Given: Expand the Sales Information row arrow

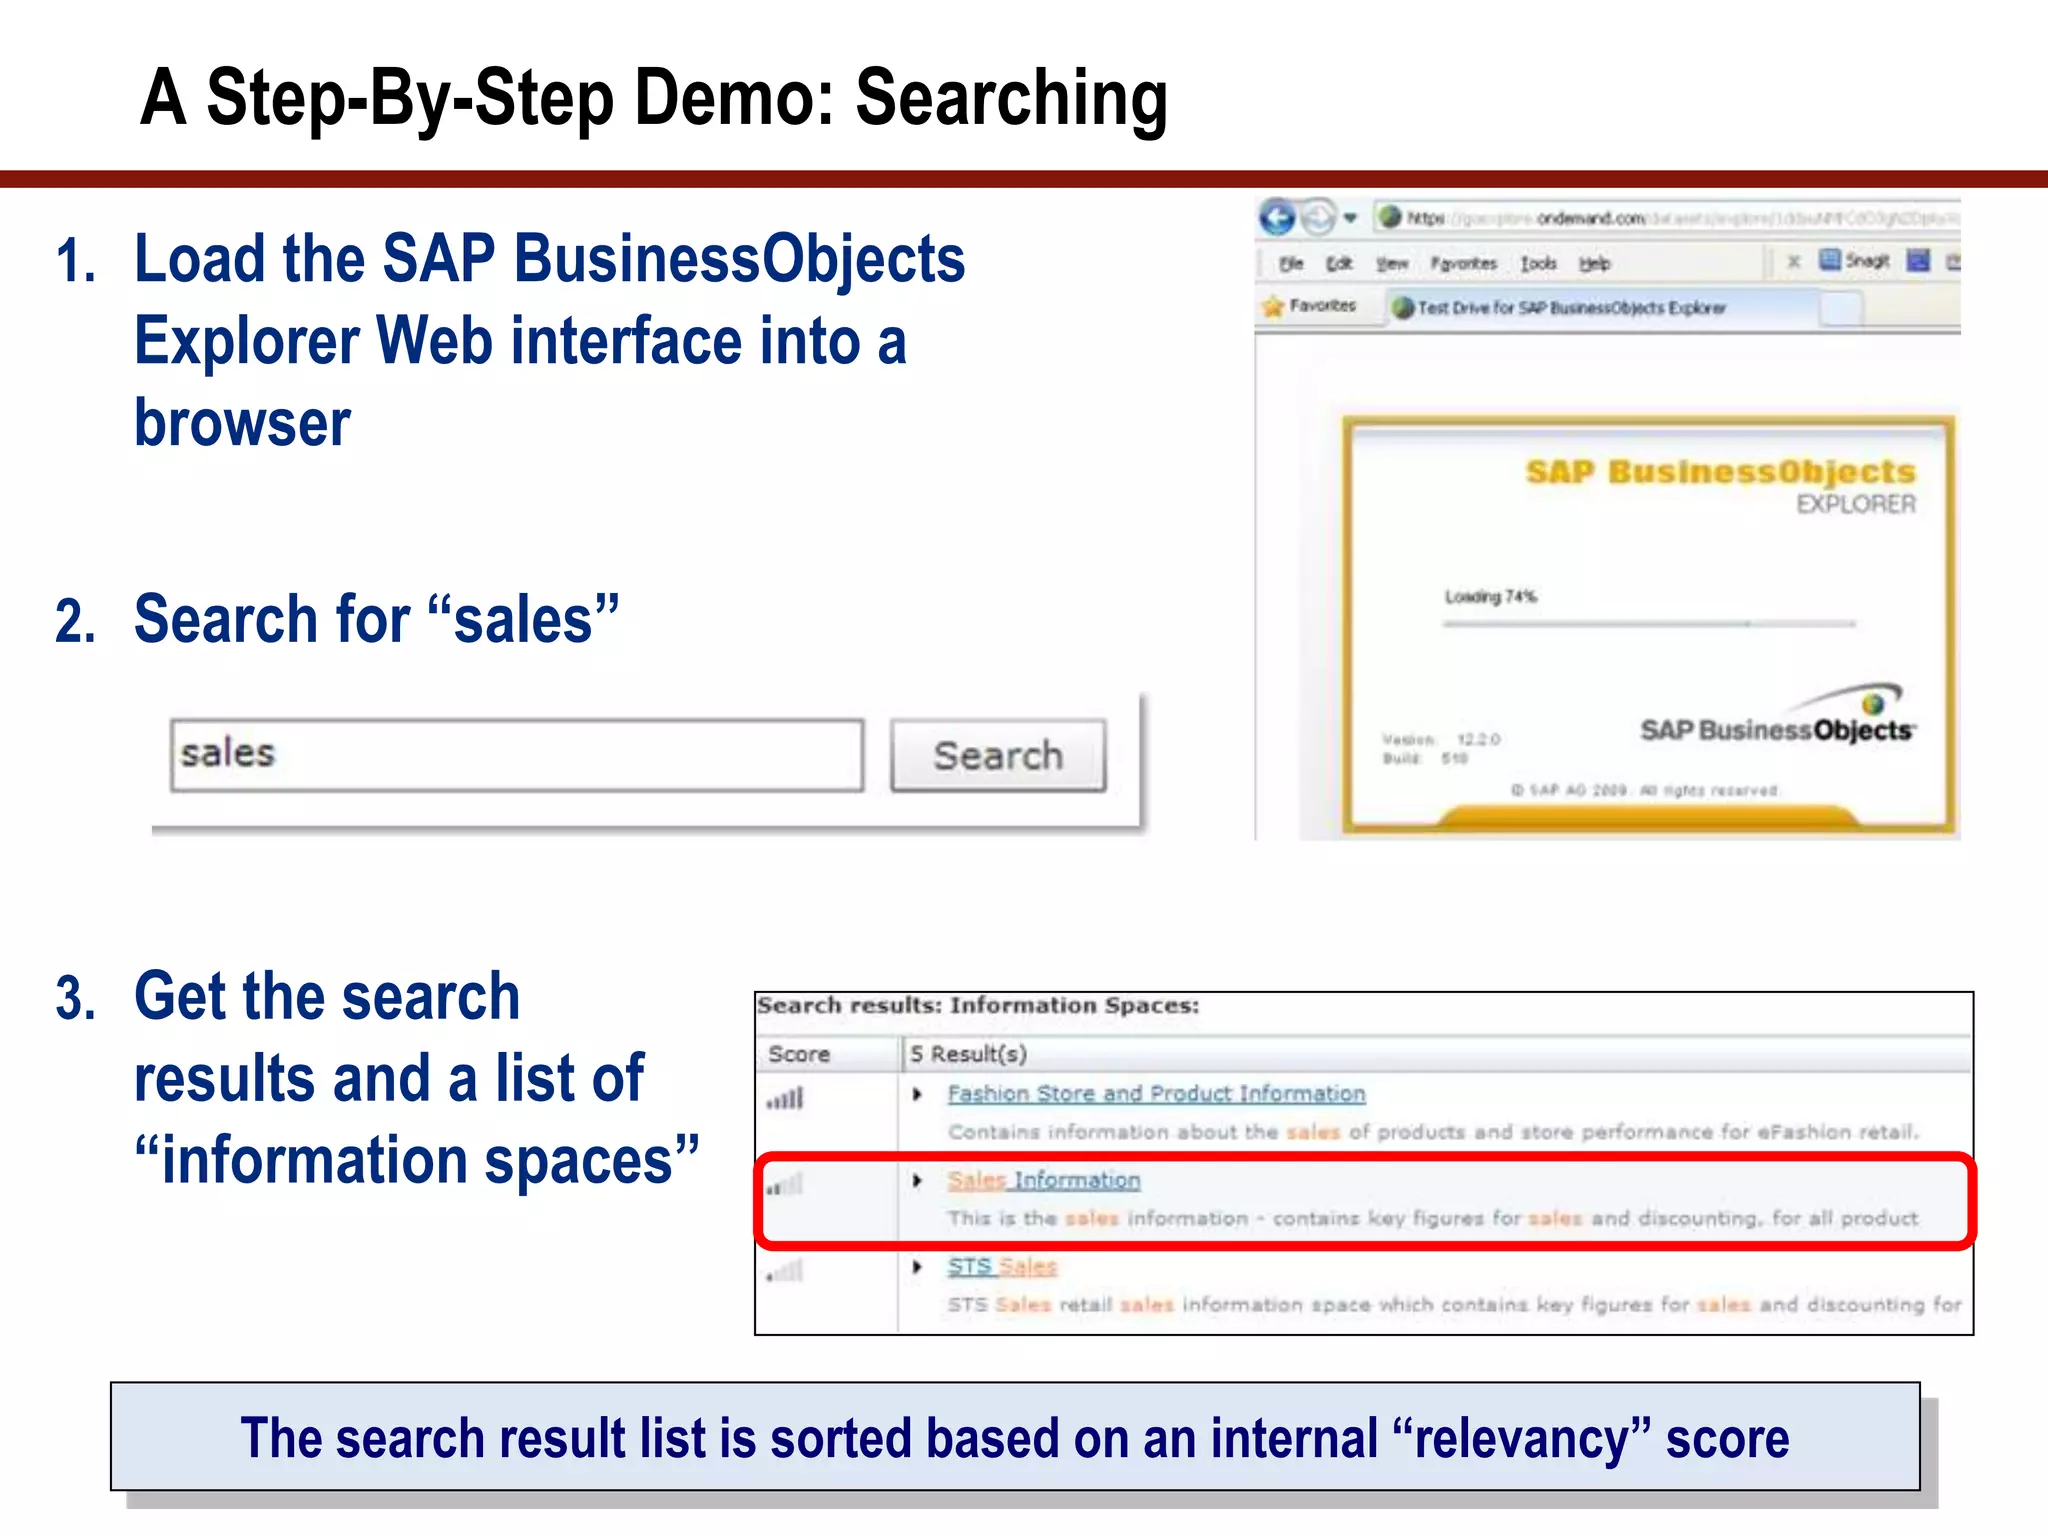Looking at the screenshot, I should coord(917,1181).
